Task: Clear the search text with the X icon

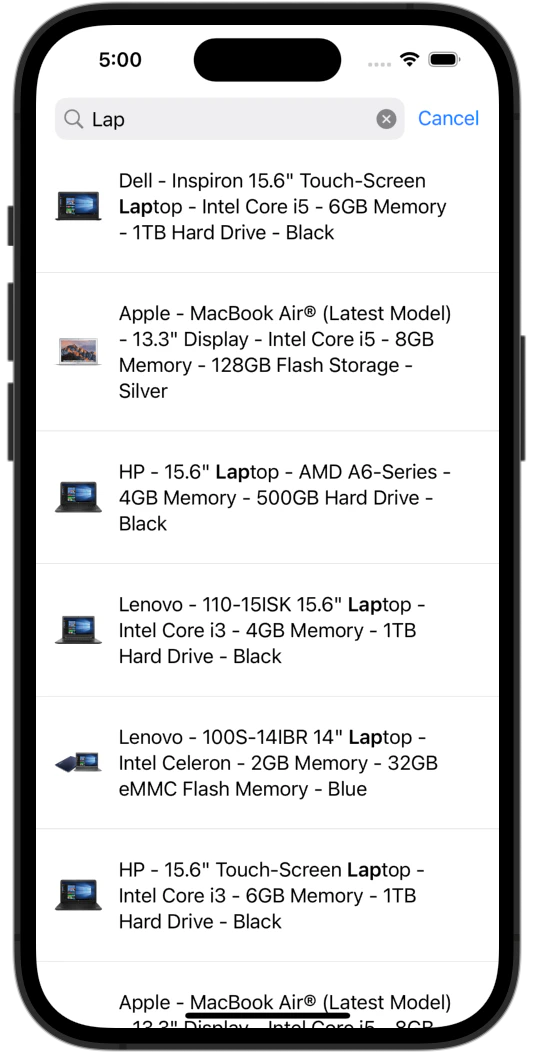Action: pos(386,120)
